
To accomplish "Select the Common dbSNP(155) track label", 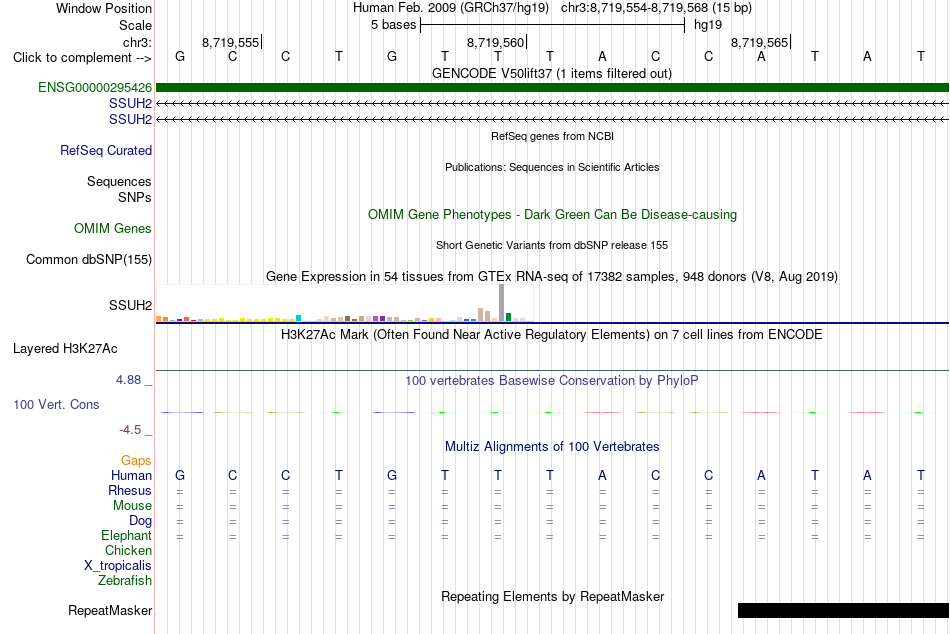I will 89,259.
